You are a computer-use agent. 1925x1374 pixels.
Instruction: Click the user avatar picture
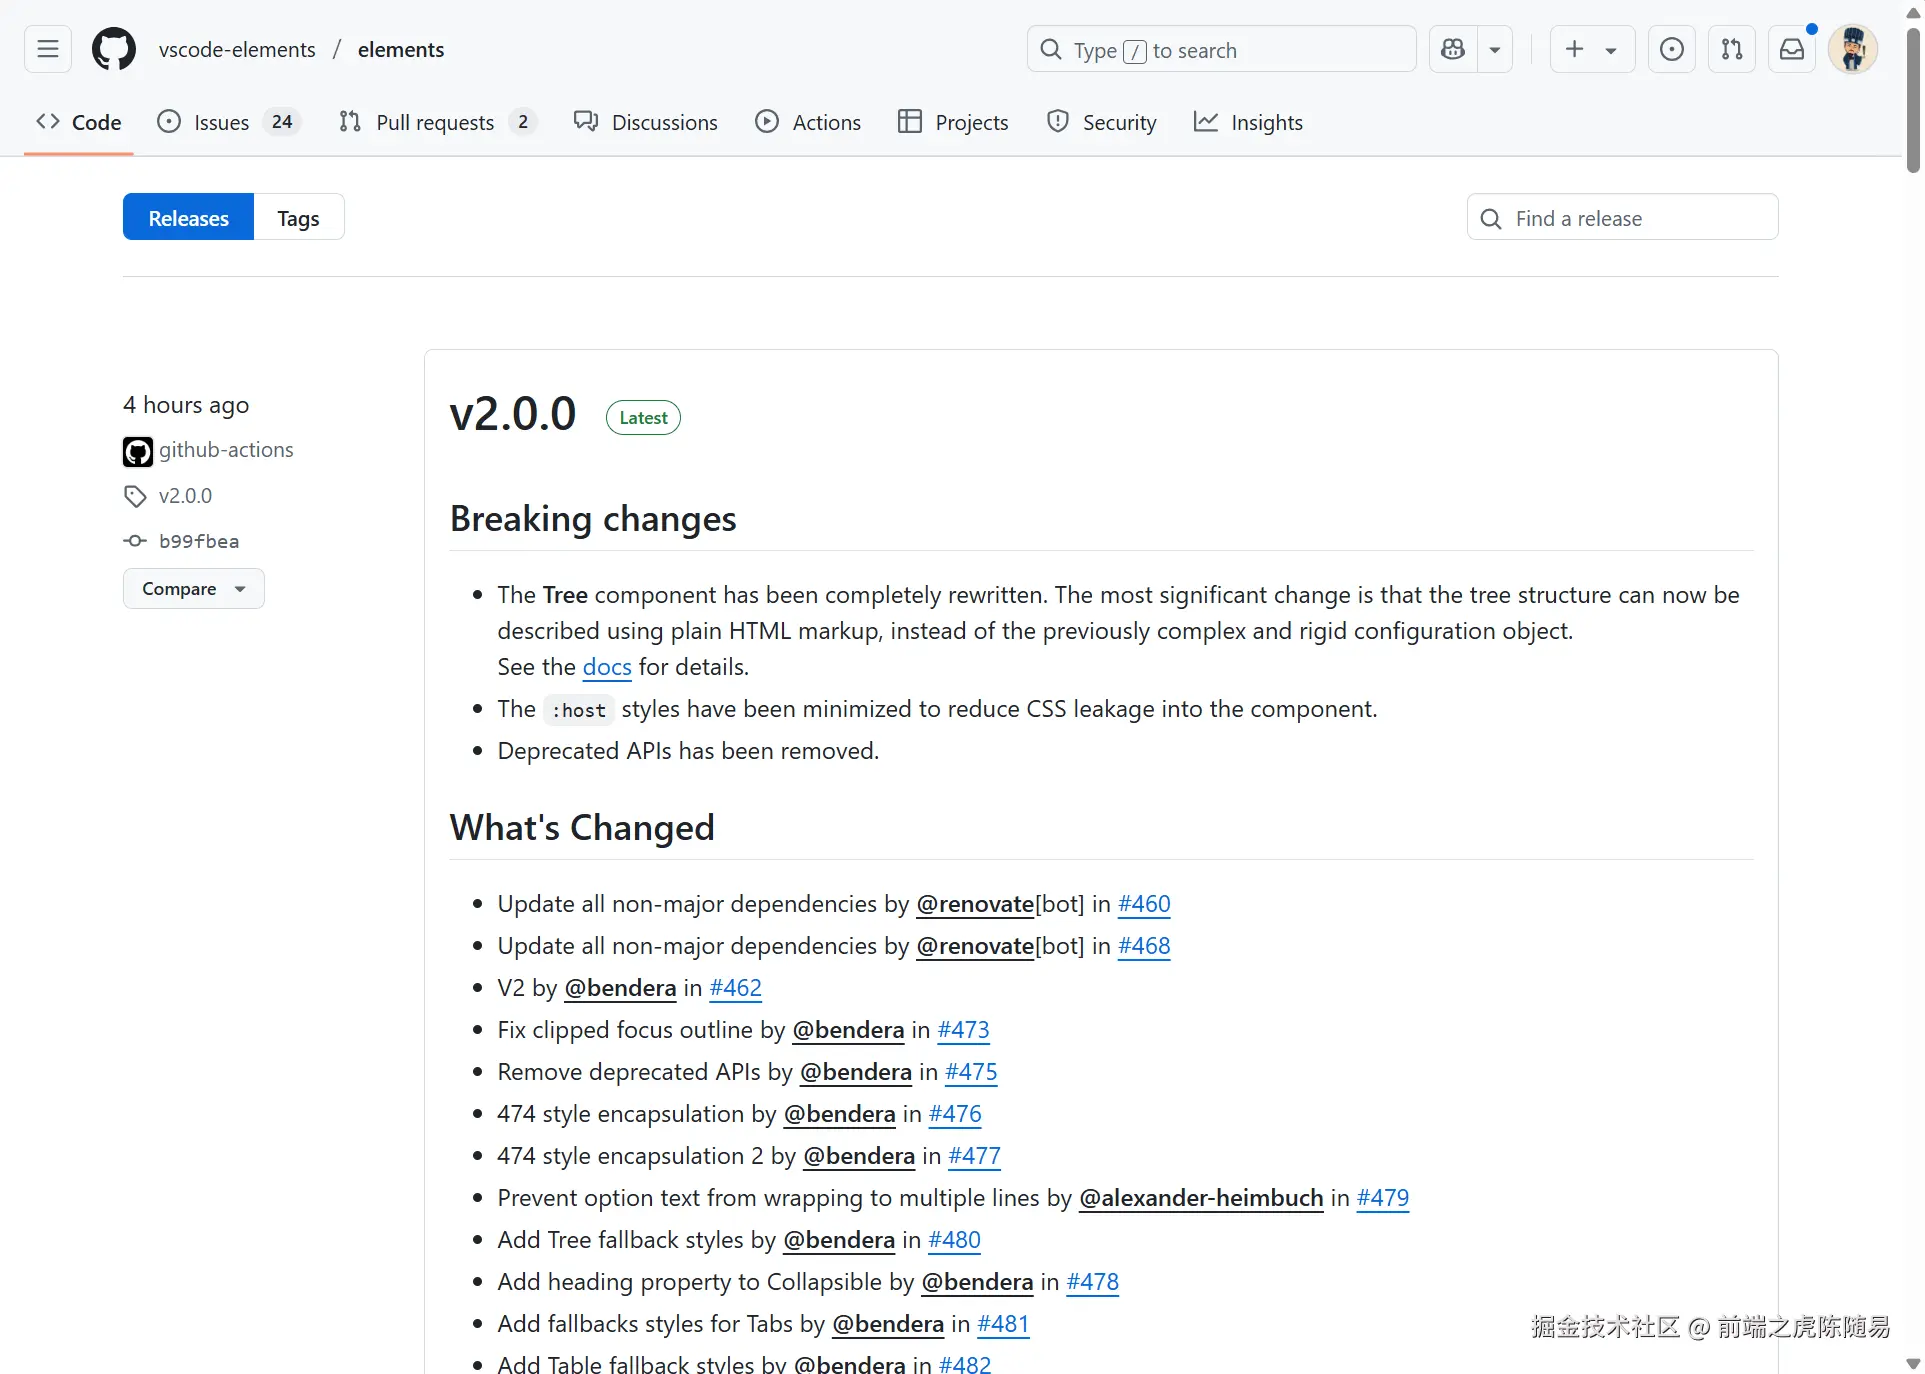tap(1852, 49)
